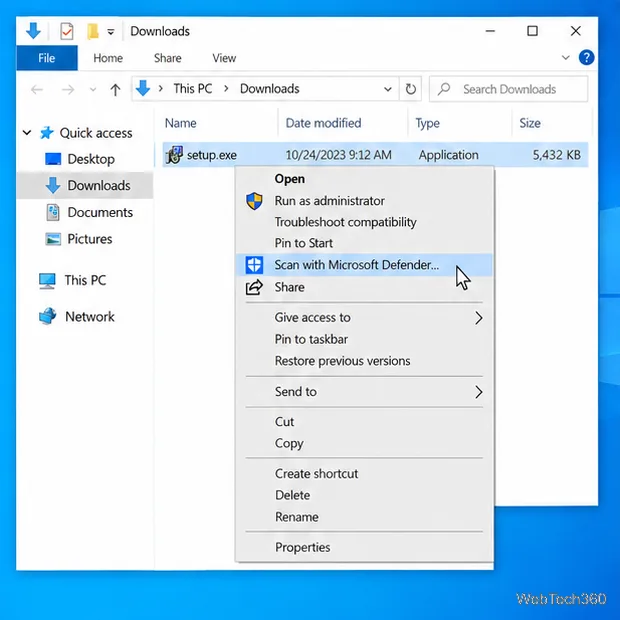The image size is (620, 620).
Task: Click the search magnifier icon
Action: (444, 89)
